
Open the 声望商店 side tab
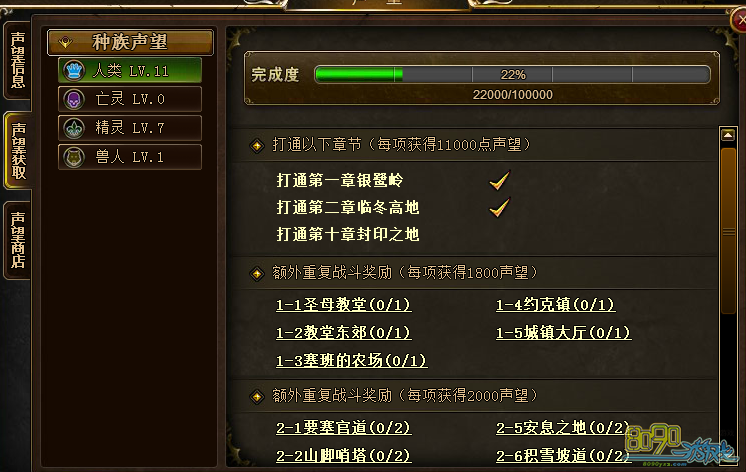coord(18,240)
